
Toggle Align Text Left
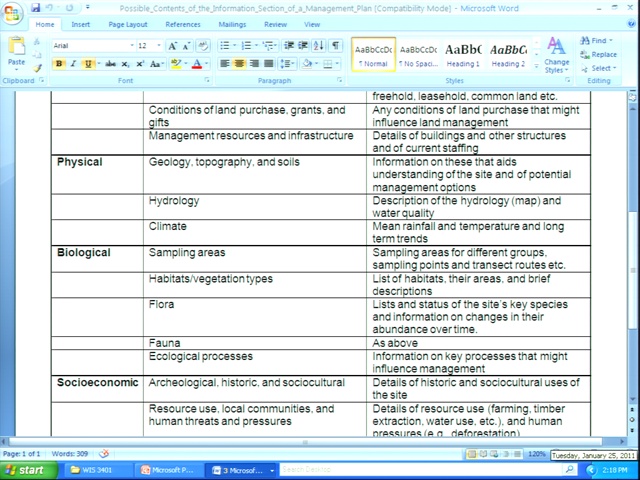224,64
